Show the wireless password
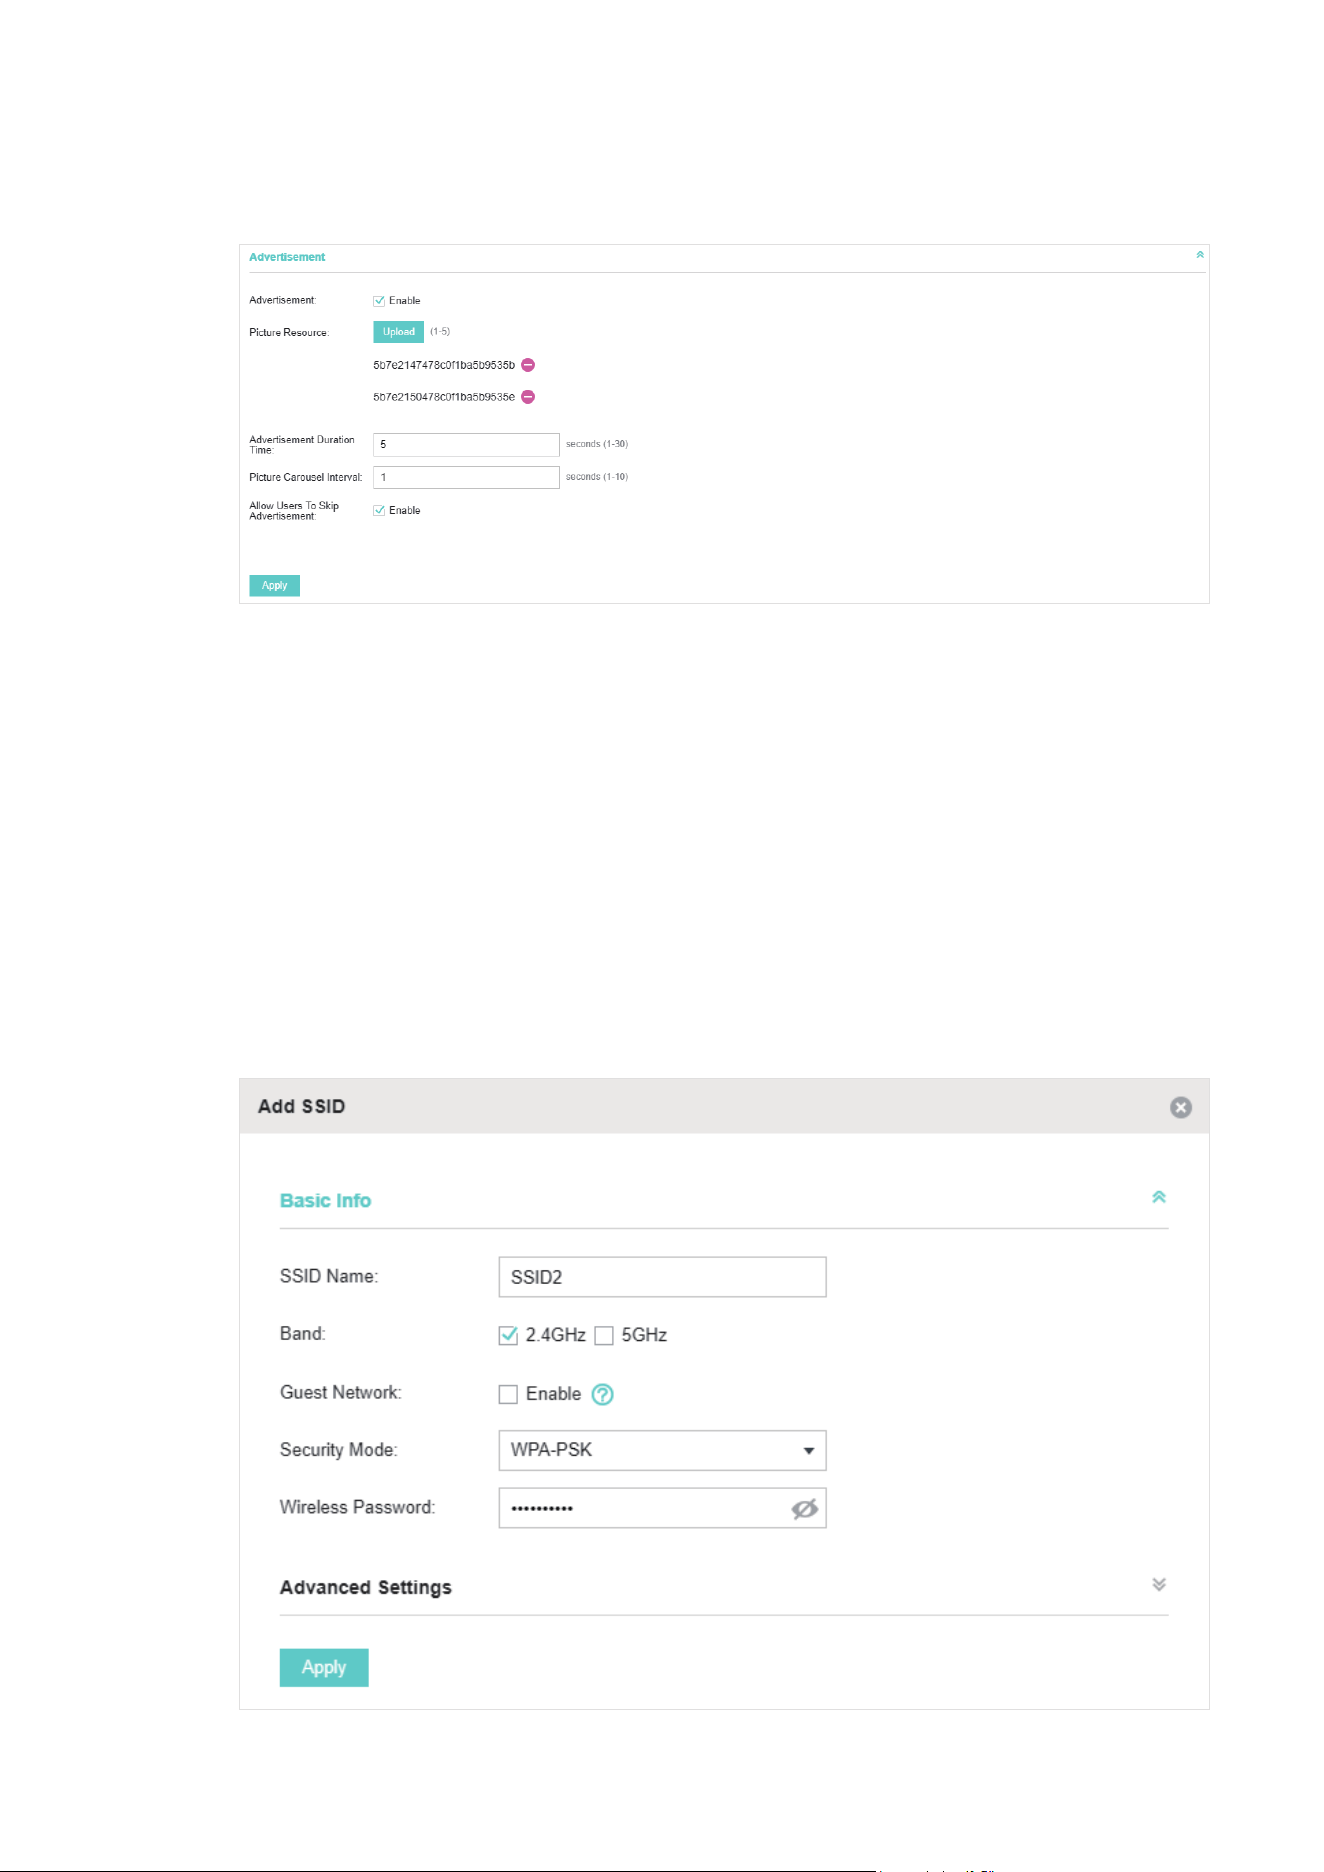 pyautogui.click(x=804, y=1508)
